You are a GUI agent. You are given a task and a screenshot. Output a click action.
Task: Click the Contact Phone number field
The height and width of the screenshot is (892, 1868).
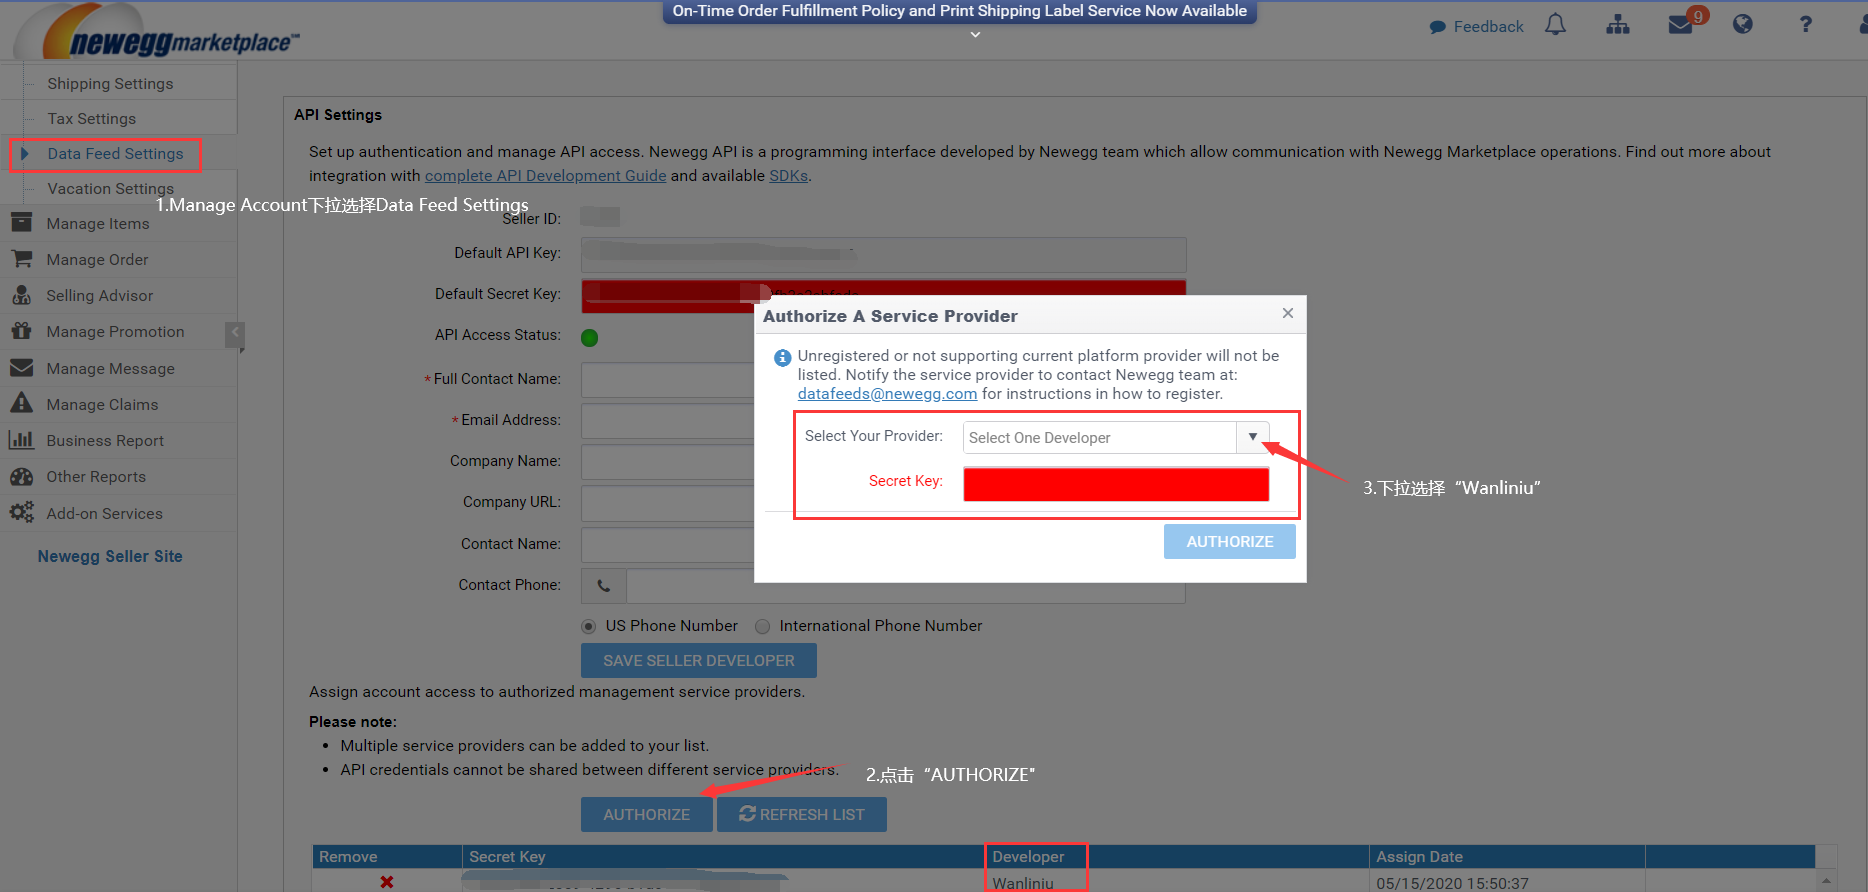coord(906,586)
